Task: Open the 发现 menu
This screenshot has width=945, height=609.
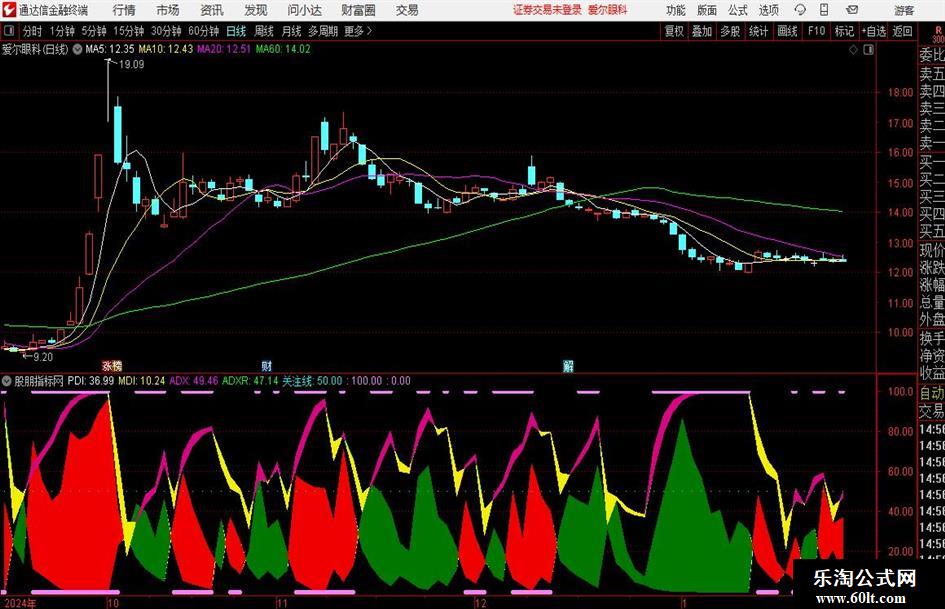Action: click(256, 10)
